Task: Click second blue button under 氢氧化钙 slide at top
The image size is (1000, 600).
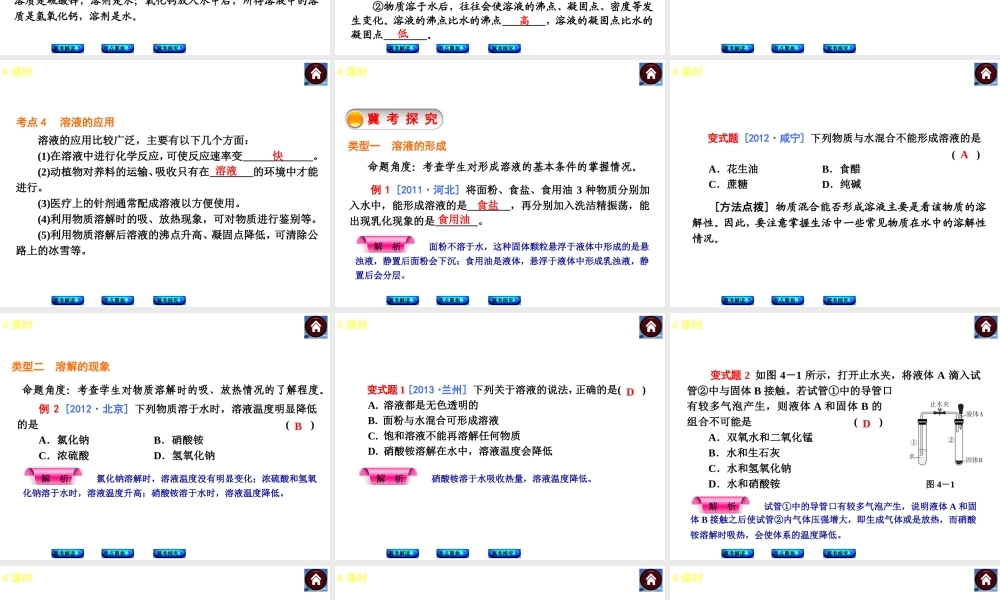Action: tap(118, 48)
